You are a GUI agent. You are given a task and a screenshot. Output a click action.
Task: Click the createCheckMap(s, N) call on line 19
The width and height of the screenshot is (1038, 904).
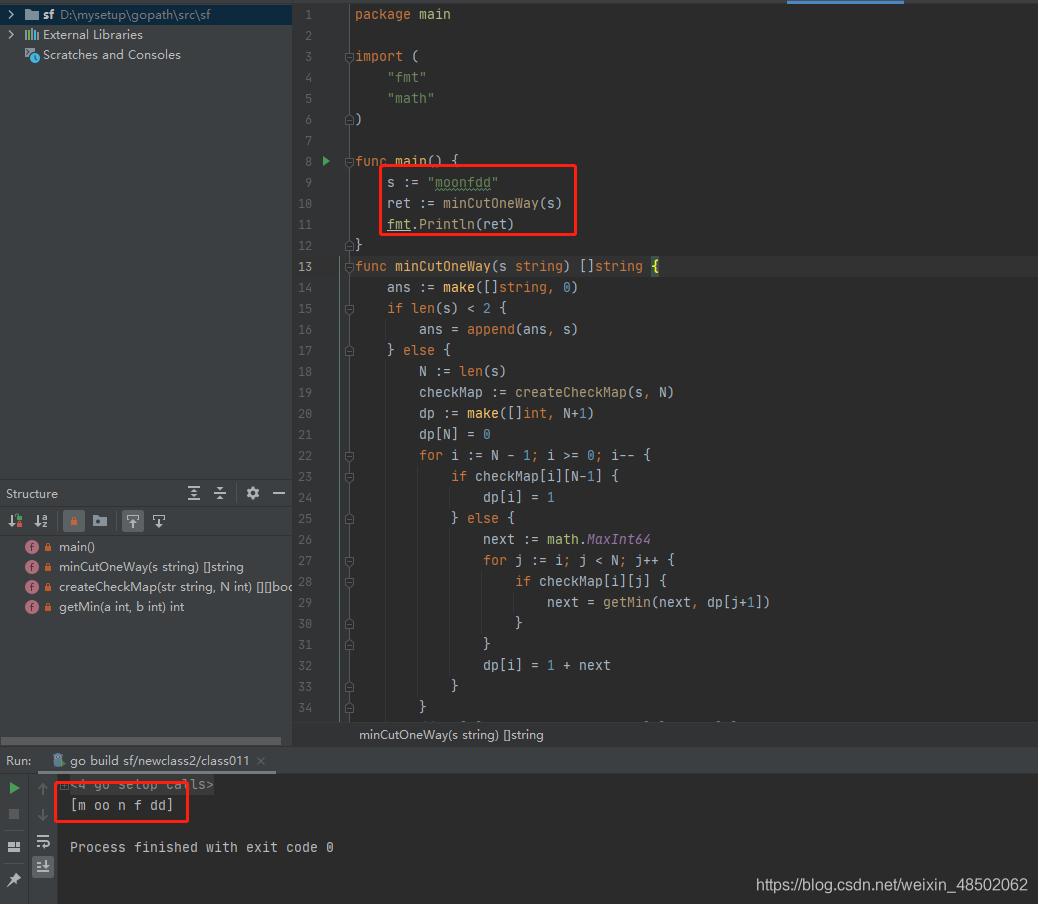point(594,392)
